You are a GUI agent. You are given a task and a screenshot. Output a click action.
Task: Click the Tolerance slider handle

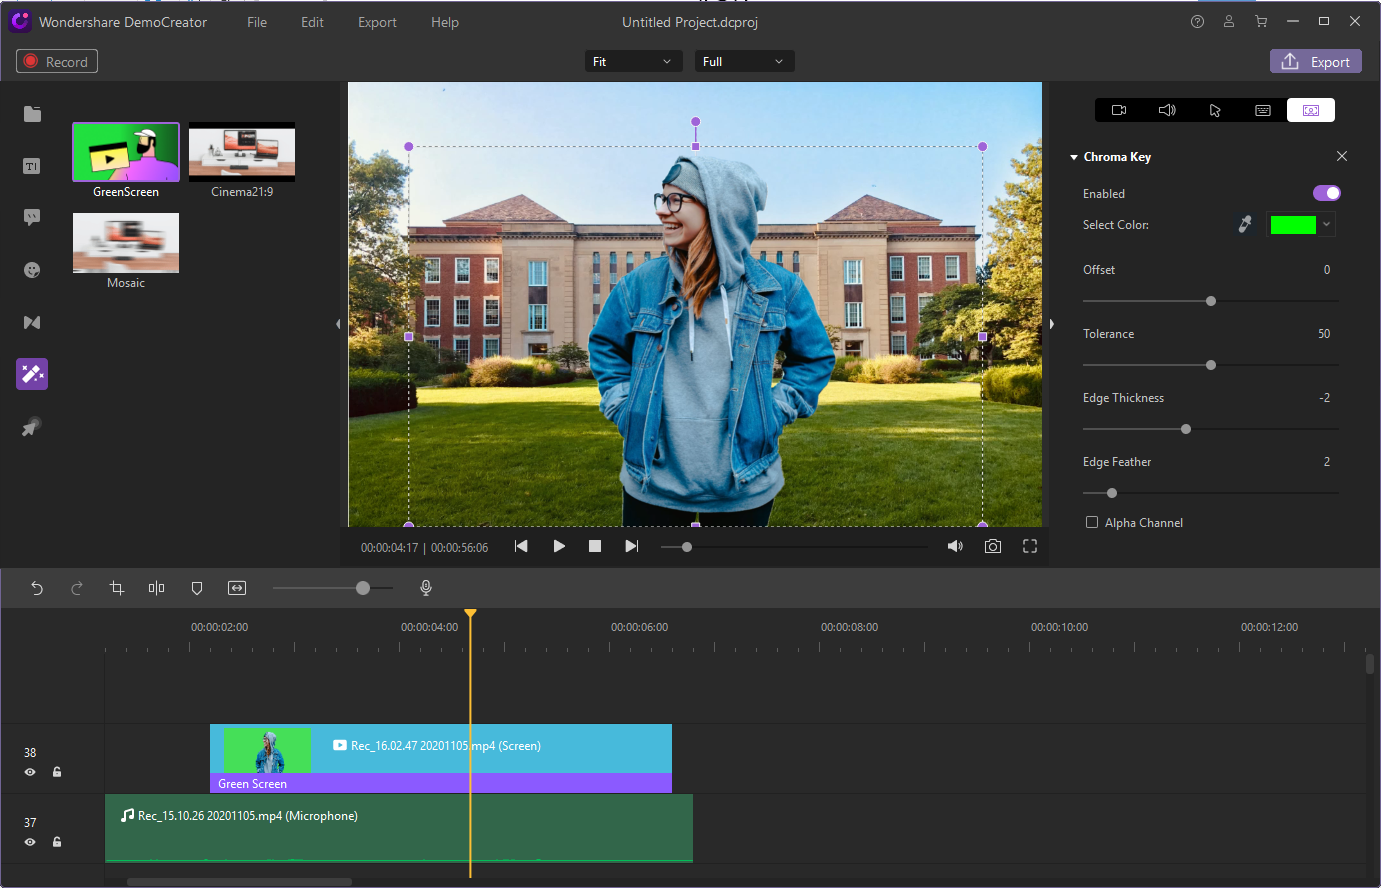1211,365
